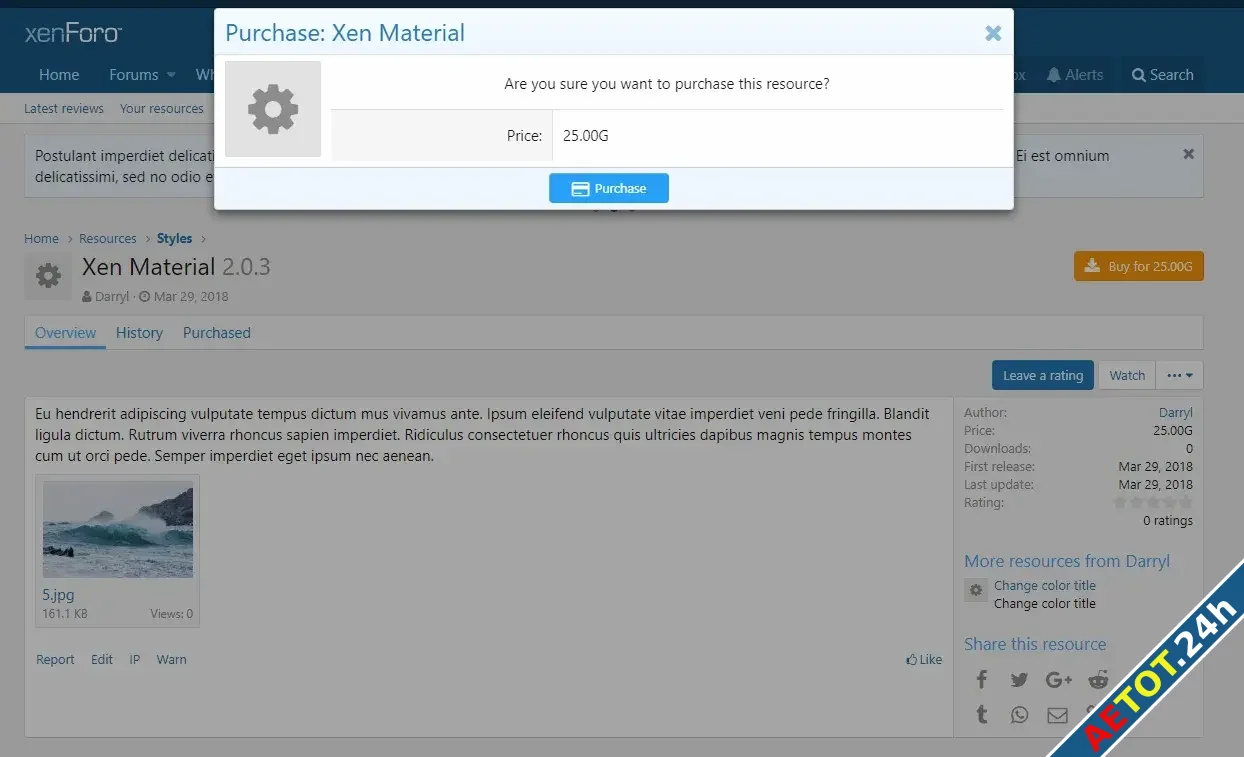Image resolution: width=1244 pixels, height=757 pixels.
Task: Switch to the Purchased tab
Action: (216, 332)
